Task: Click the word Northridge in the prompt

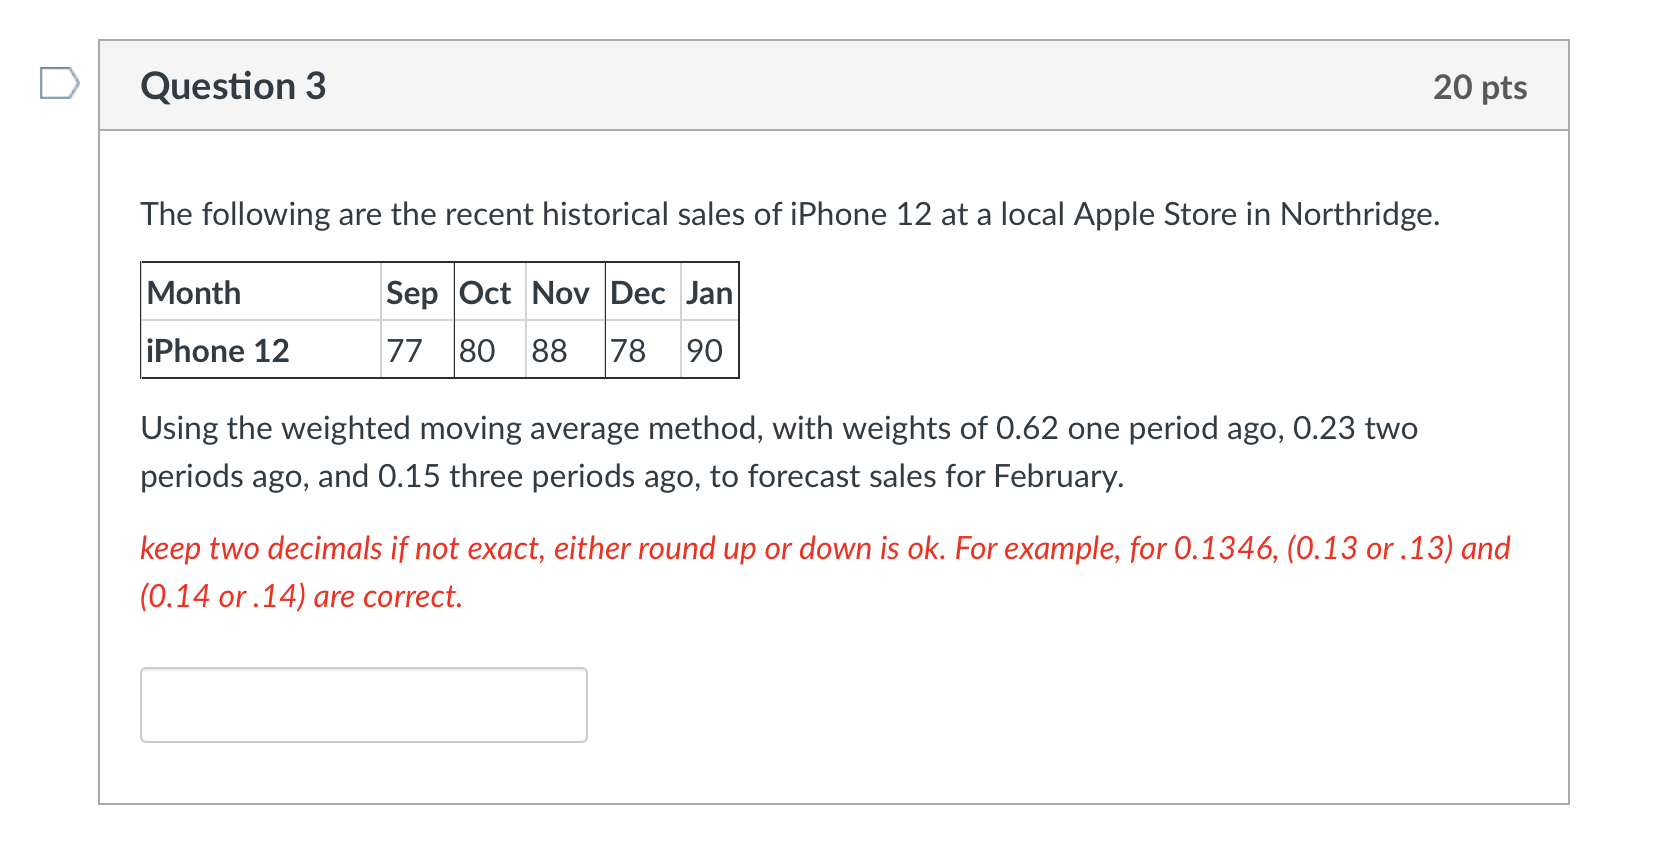Action: click(x=1358, y=214)
